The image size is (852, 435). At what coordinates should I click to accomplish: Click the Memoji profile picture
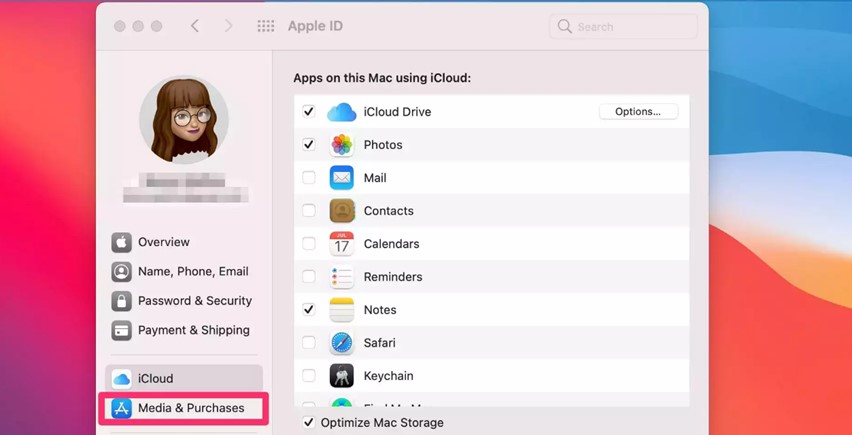click(184, 120)
